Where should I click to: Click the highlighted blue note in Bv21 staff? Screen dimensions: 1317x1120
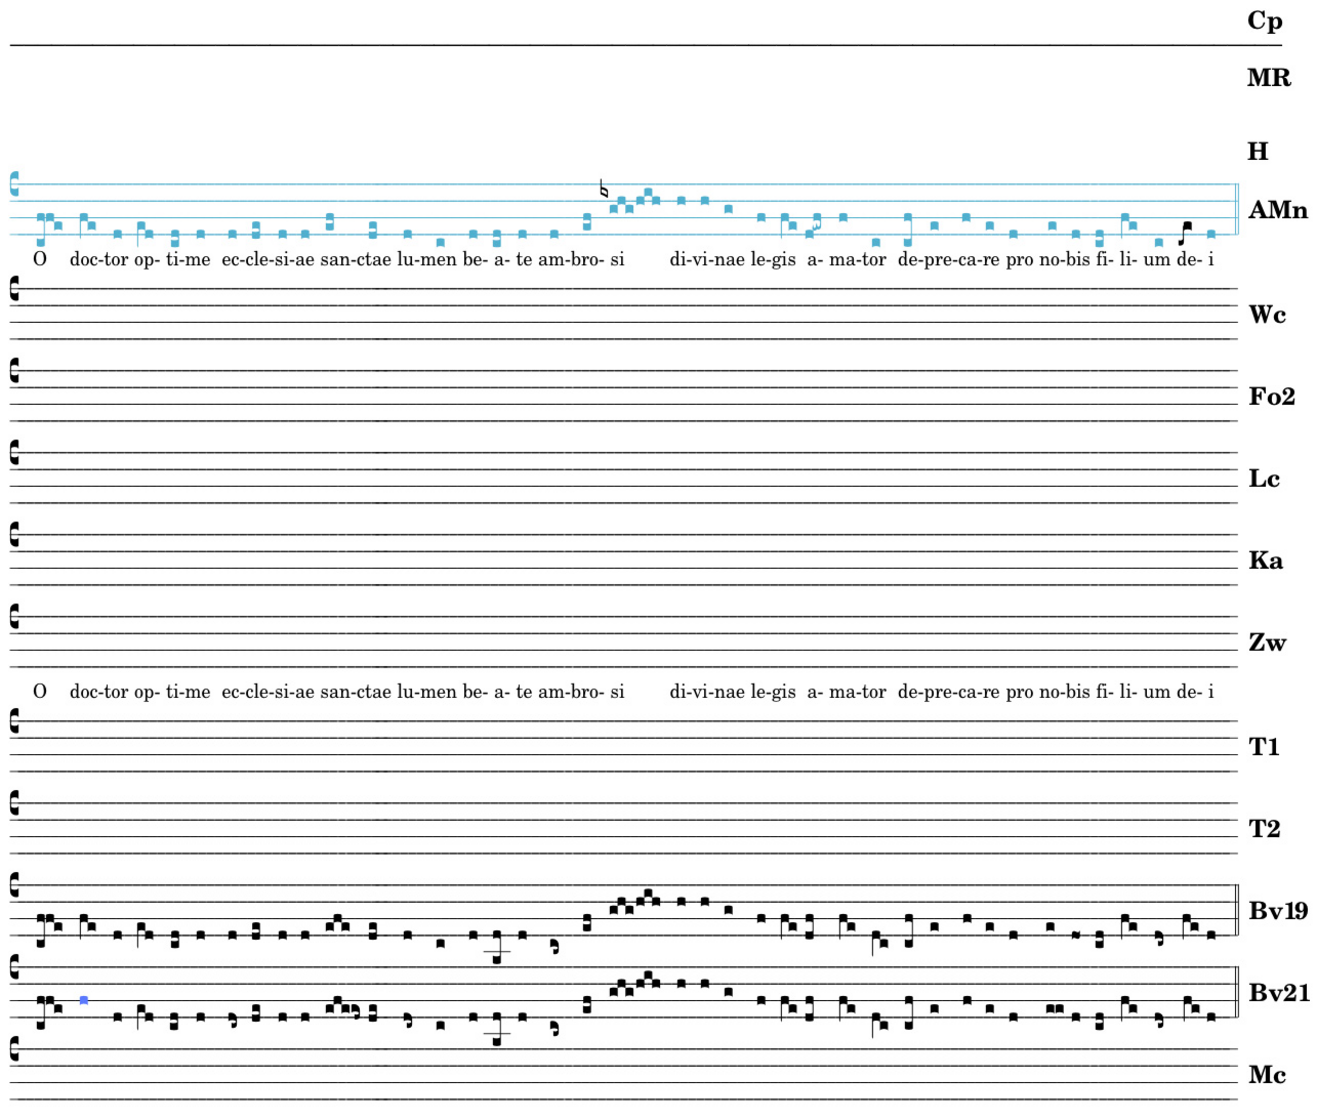tap(84, 1000)
